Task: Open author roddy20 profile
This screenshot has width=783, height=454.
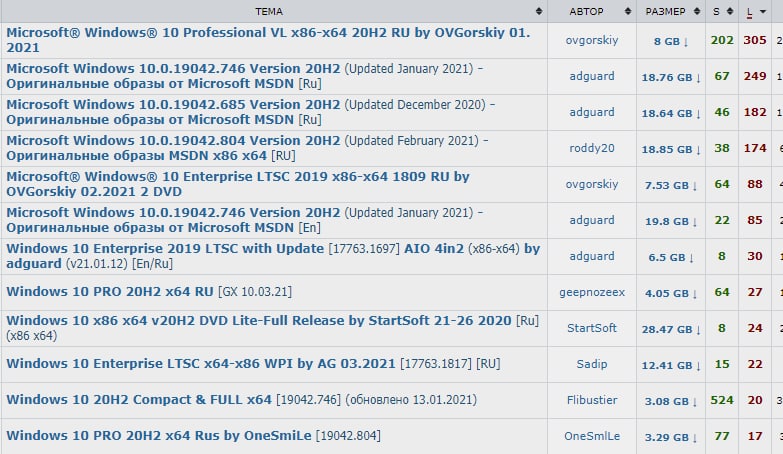Action: (x=592, y=148)
